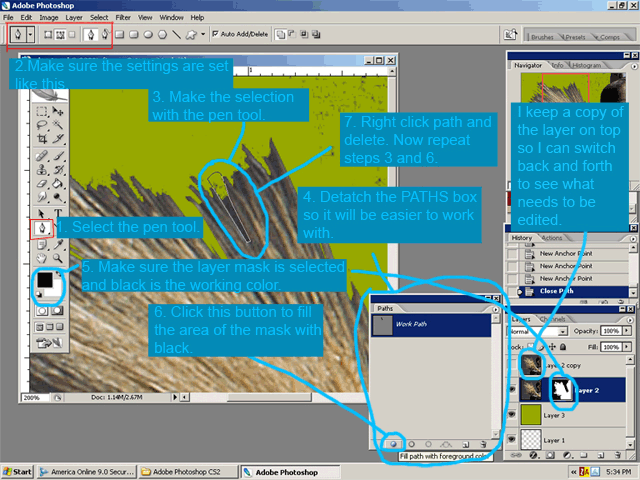Hide Layer 1 using eye icon

512,440
